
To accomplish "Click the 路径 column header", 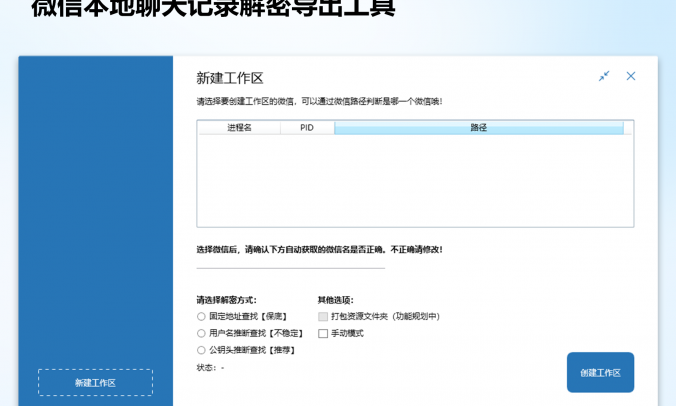I will click(479, 128).
